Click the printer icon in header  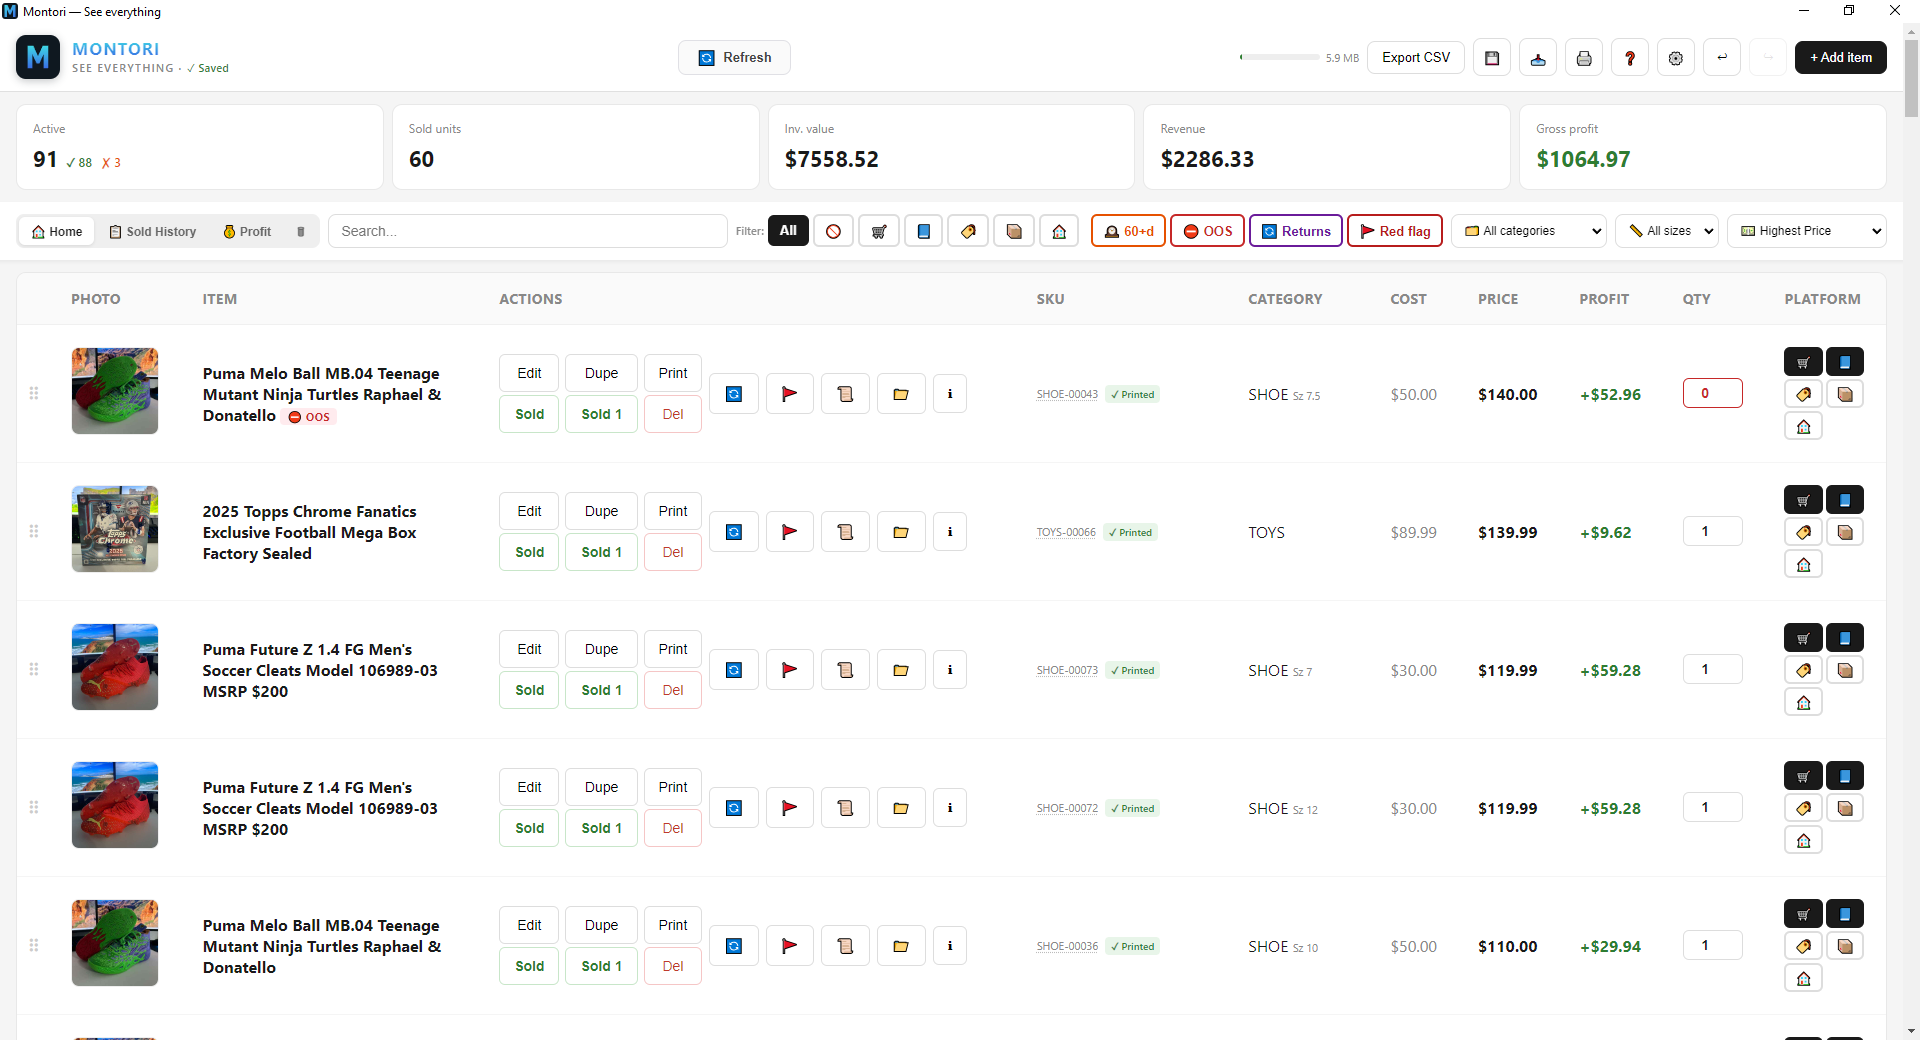click(x=1584, y=58)
